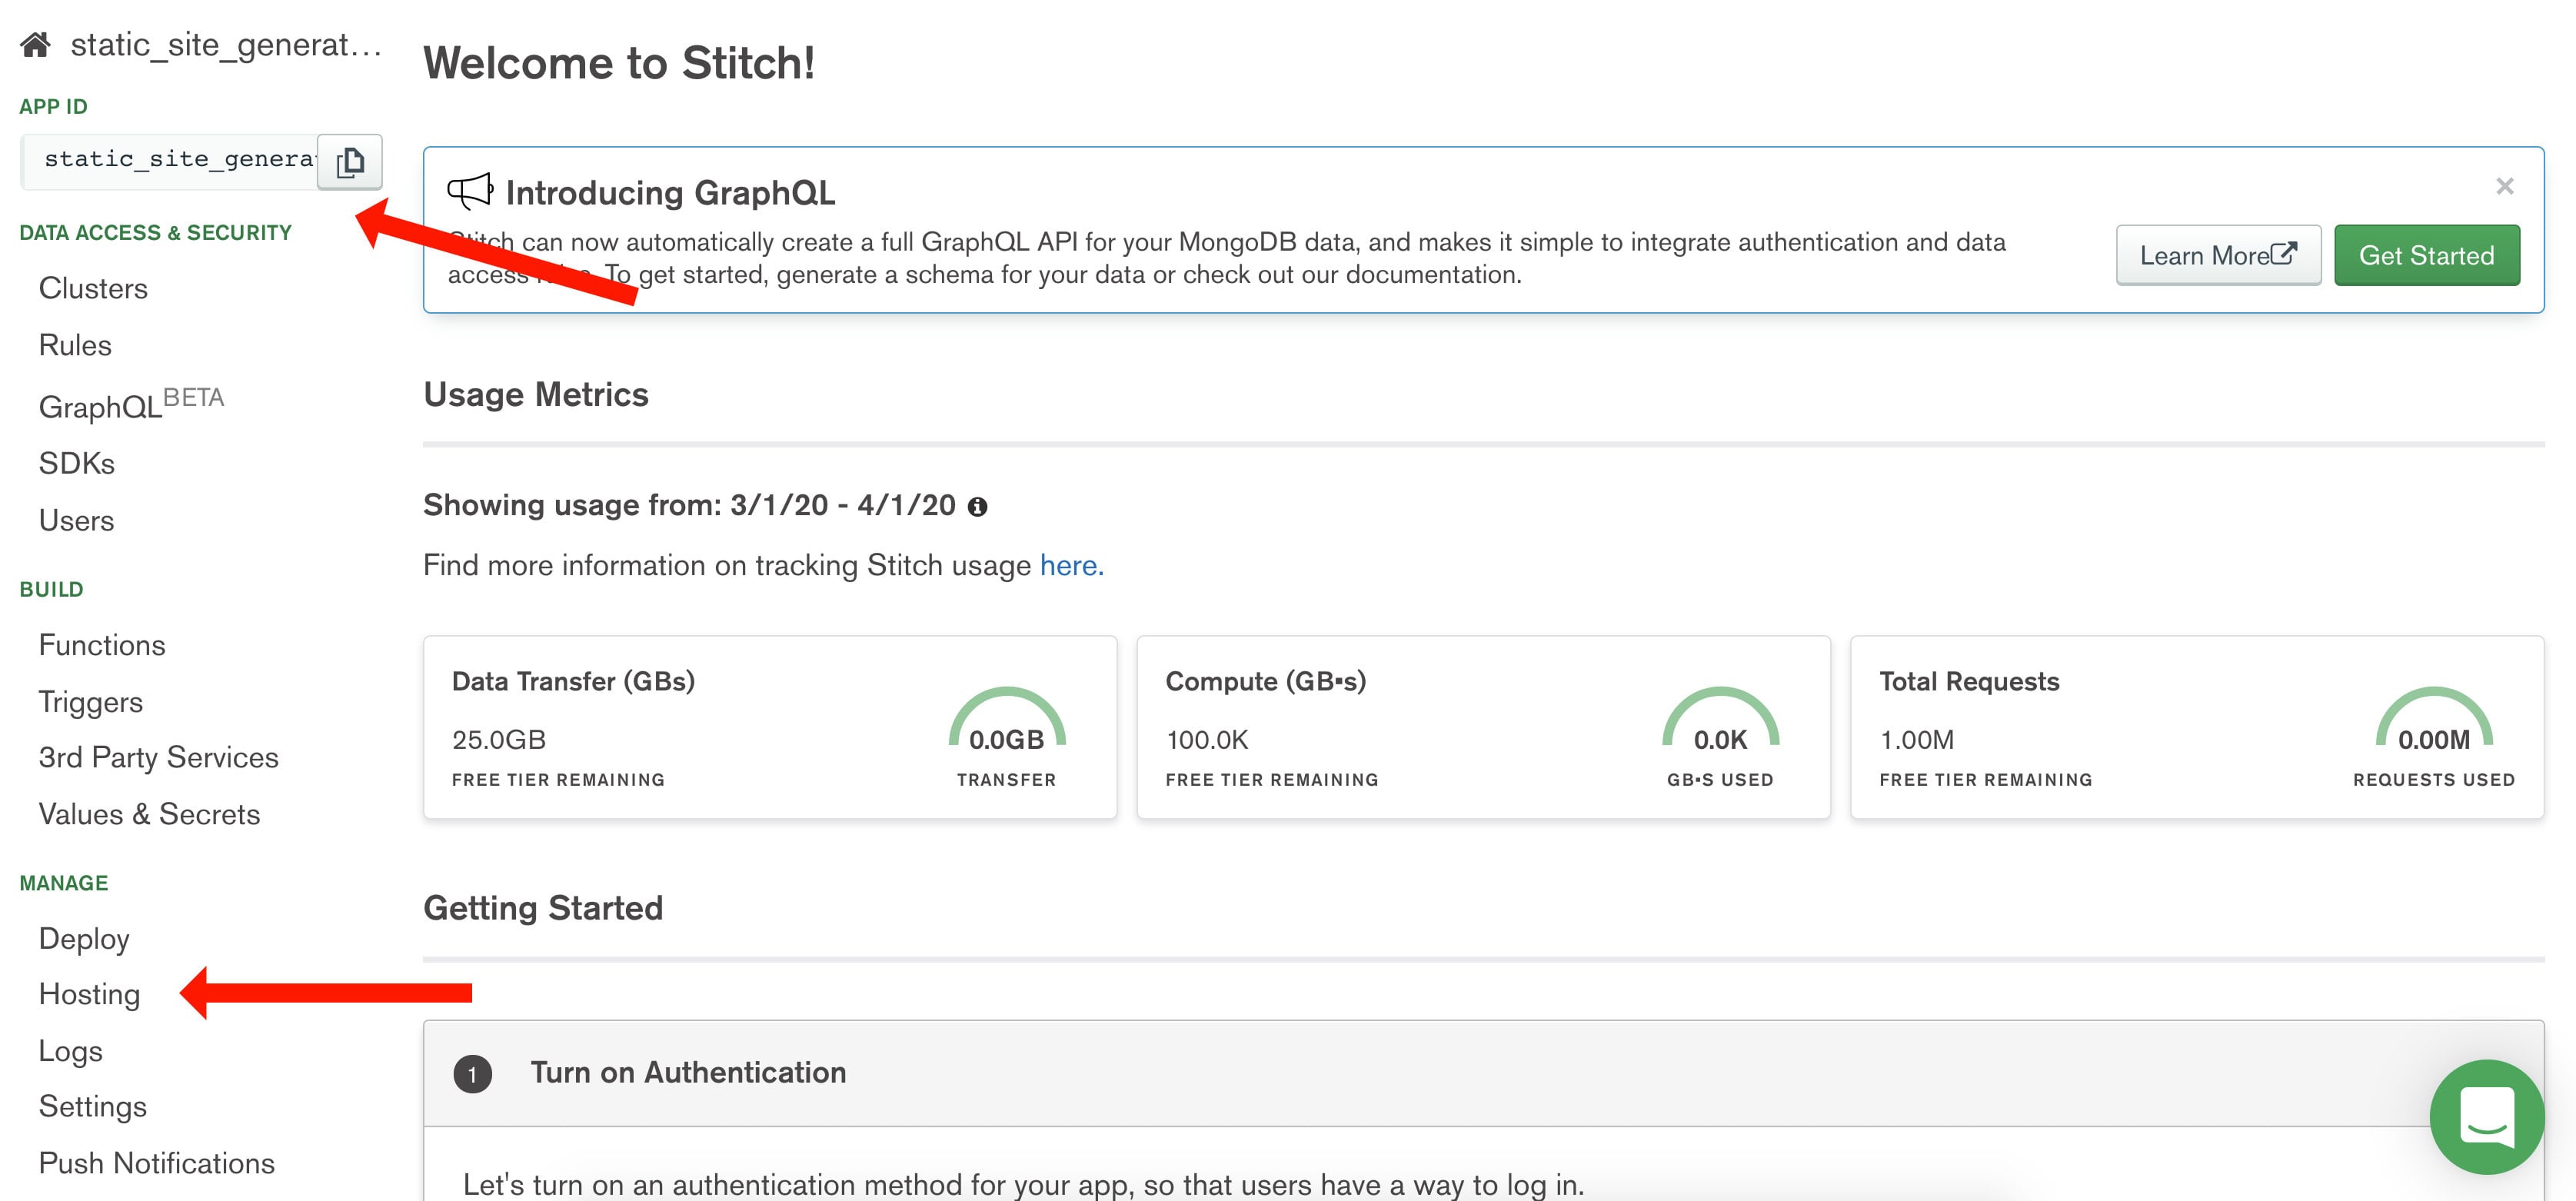The height and width of the screenshot is (1201, 2576).
Task: Copy the App ID with clipboard icon
Action: 350,162
